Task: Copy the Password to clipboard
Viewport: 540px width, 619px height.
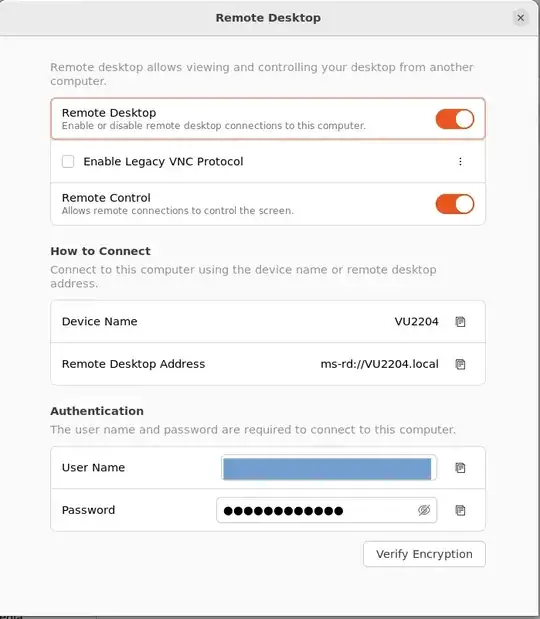Action: tap(460, 510)
